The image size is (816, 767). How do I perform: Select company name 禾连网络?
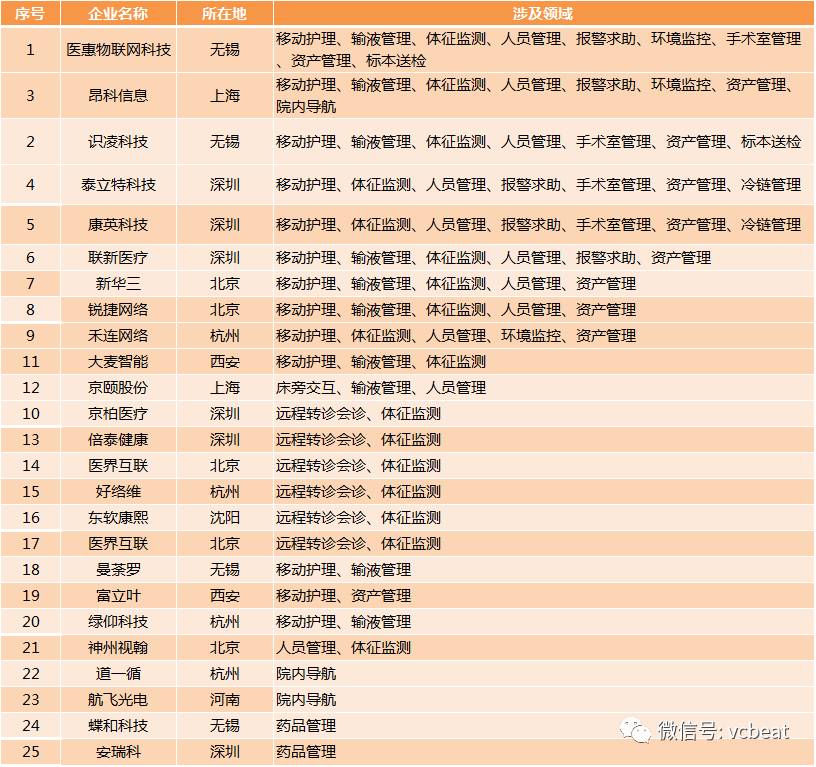click(x=118, y=335)
